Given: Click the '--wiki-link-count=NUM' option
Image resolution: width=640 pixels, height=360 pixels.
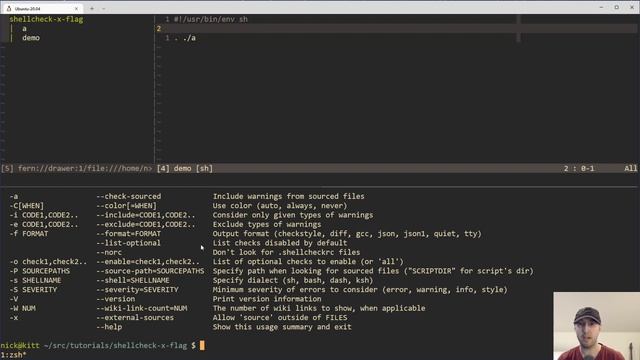Looking at the screenshot, I should 142,308.
